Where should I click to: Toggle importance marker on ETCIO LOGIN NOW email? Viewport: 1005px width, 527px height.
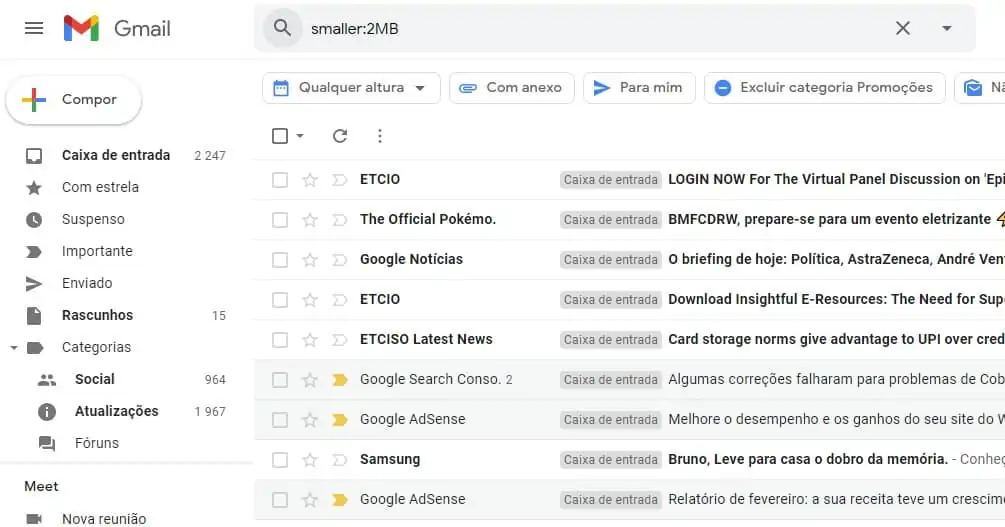[340, 180]
